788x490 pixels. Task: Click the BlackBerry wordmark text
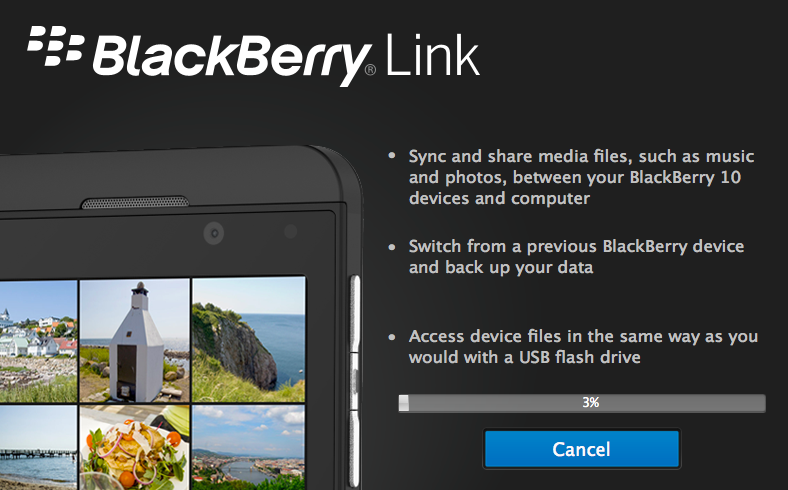232,60
